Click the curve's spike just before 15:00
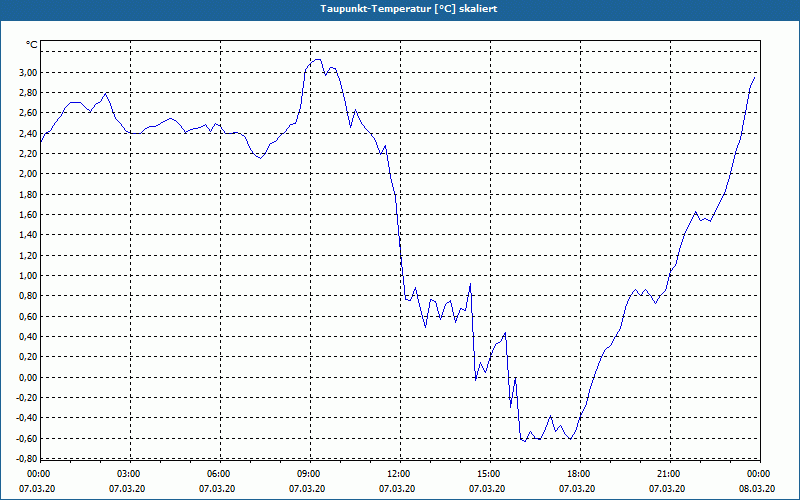The image size is (800, 500). (x=470, y=284)
